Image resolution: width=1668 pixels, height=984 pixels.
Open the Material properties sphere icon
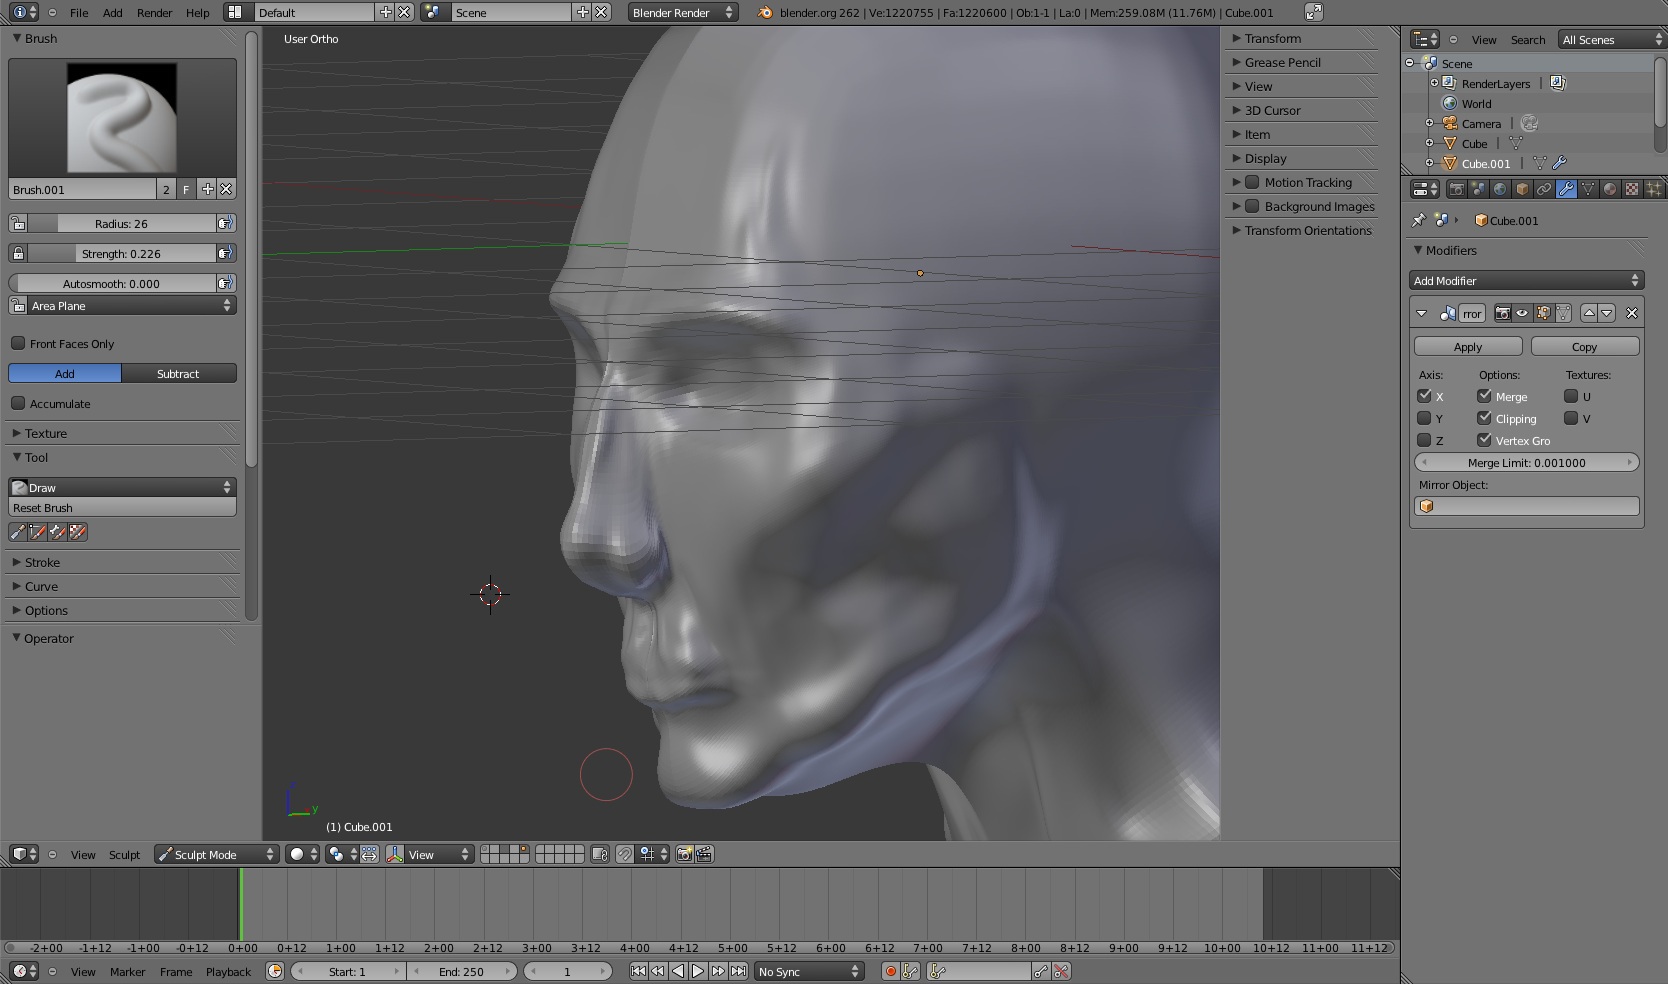[1610, 189]
